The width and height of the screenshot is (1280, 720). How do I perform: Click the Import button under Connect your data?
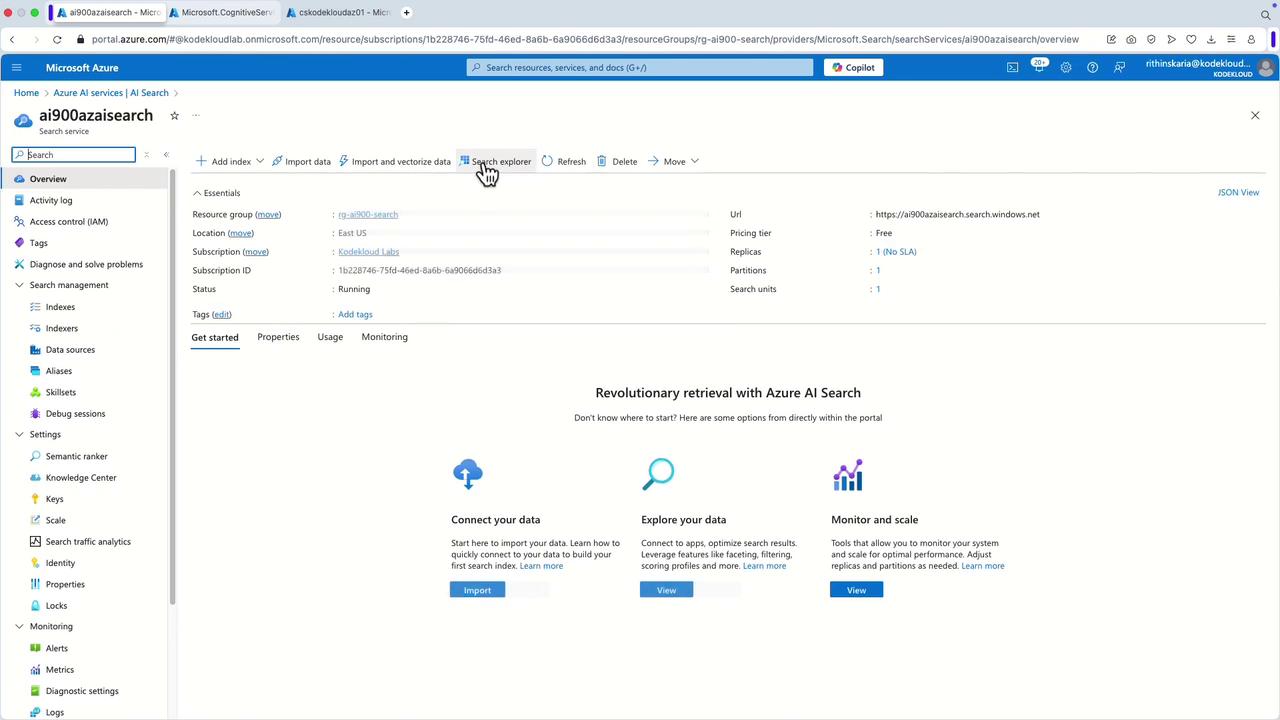point(477,590)
